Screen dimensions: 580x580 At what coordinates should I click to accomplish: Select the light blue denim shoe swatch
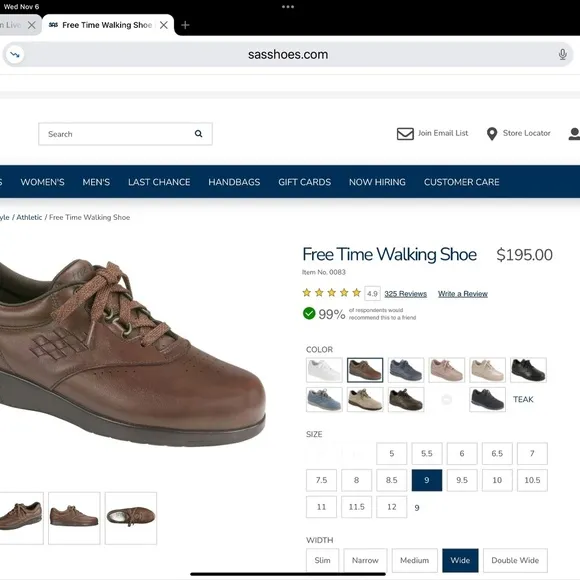(324, 399)
